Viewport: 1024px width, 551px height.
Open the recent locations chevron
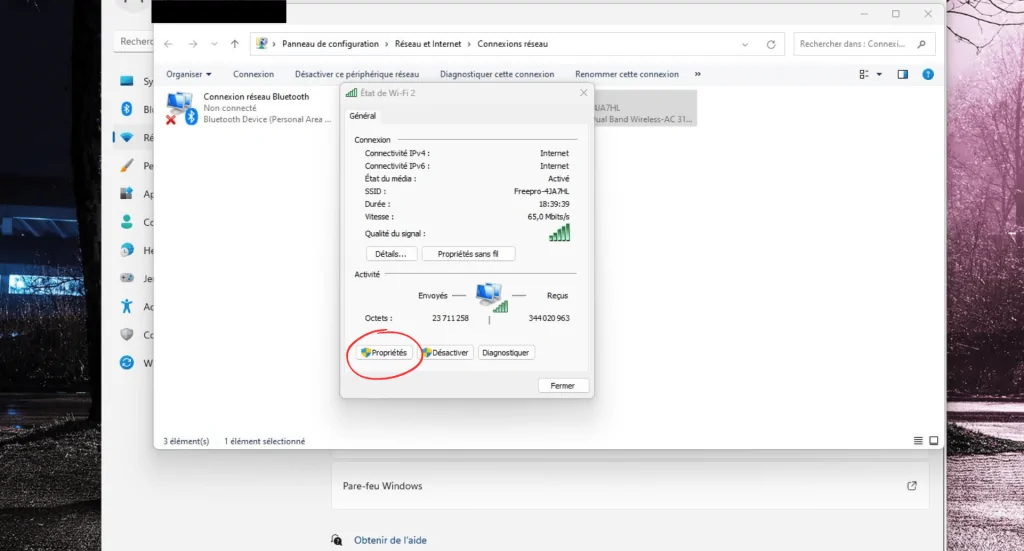(214, 44)
